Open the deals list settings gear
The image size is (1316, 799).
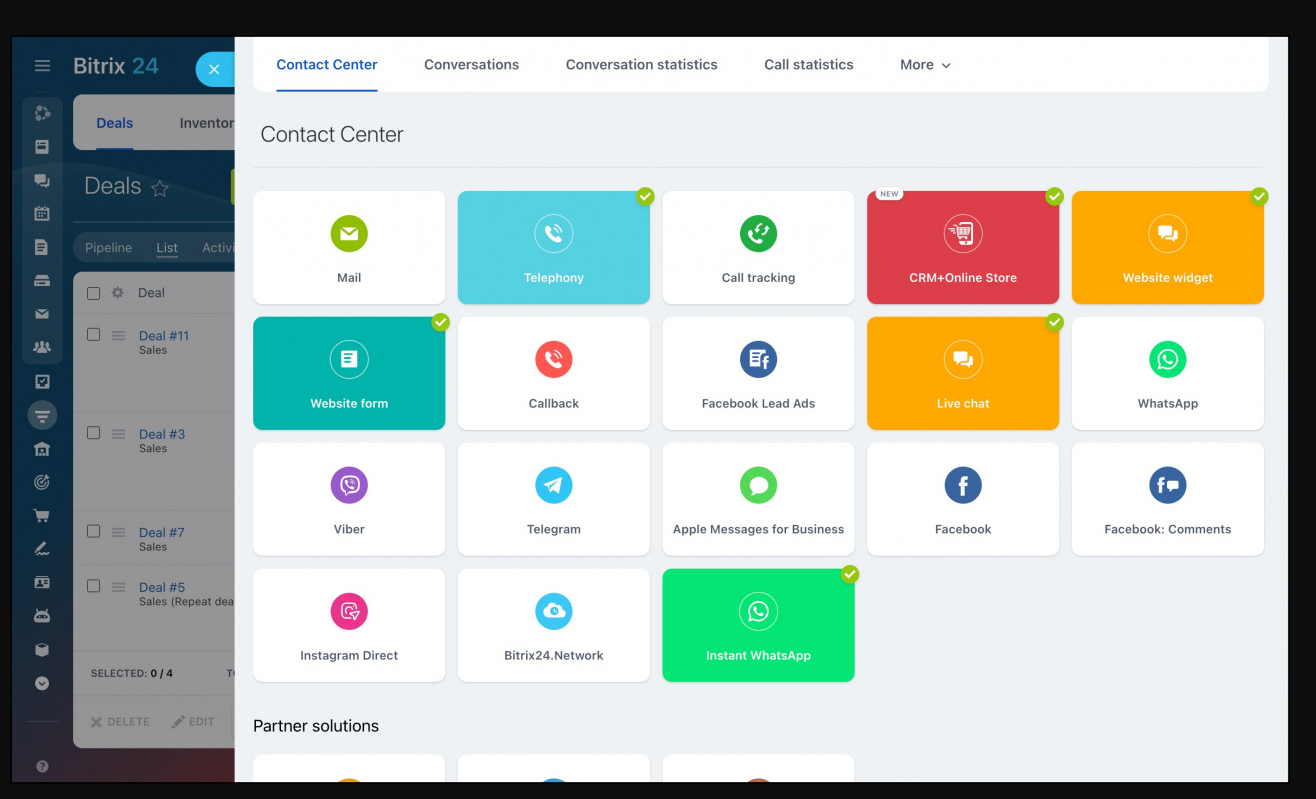118,293
